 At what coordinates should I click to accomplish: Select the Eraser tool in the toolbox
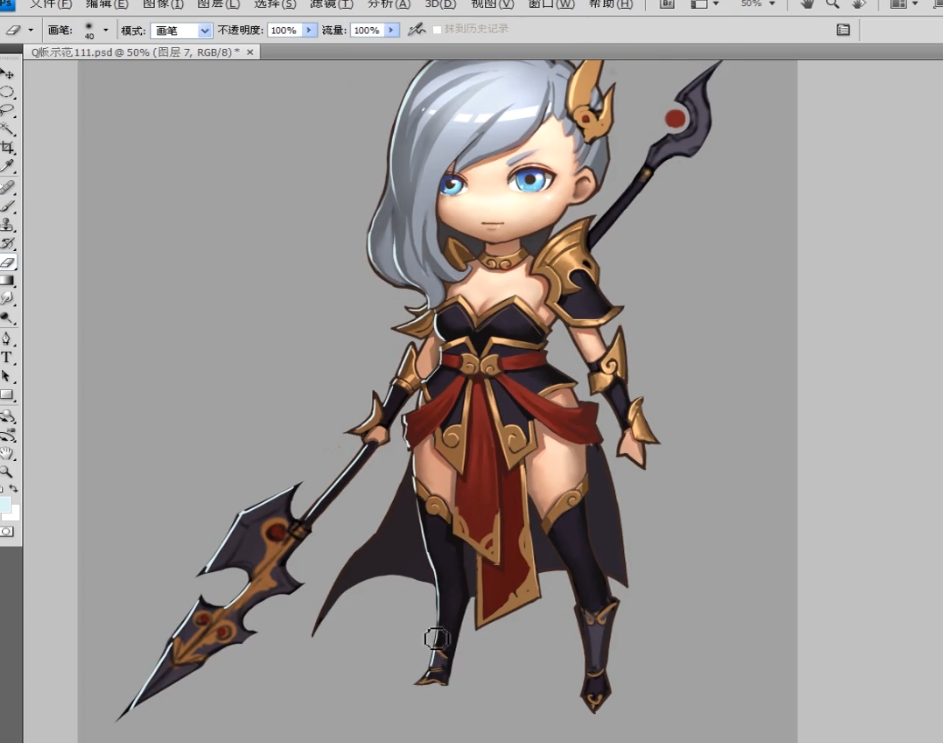tap(7, 262)
